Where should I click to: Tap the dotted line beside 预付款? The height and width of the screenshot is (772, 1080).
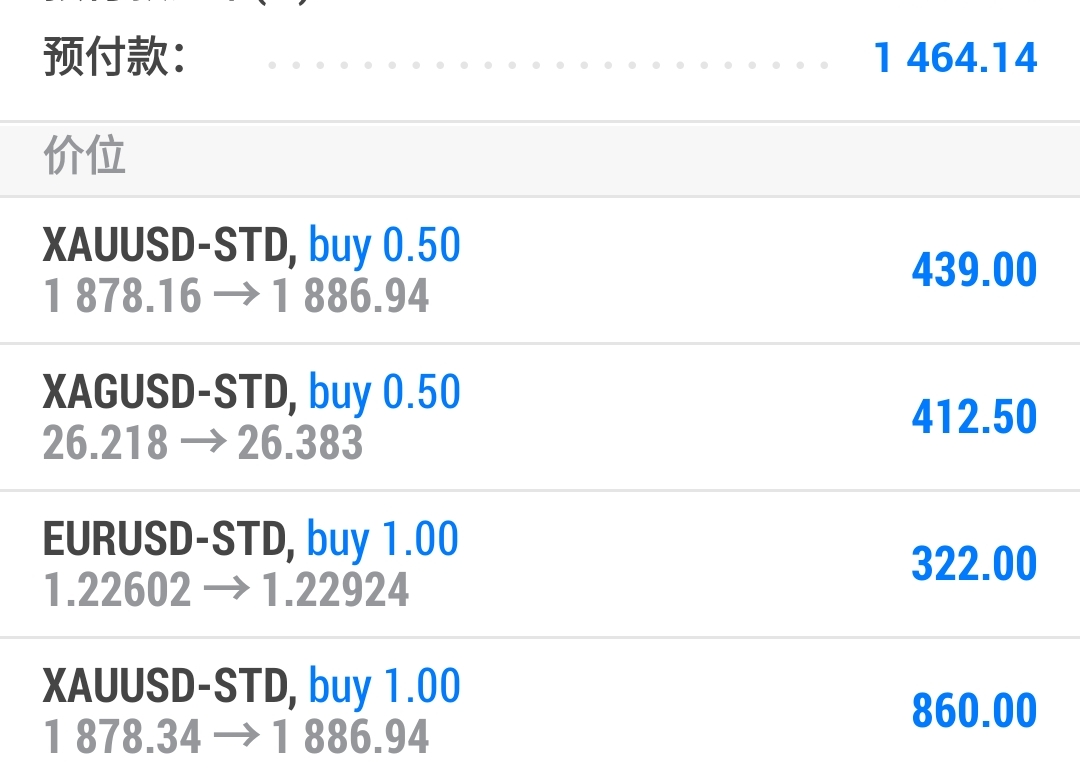tap(548, 65)
